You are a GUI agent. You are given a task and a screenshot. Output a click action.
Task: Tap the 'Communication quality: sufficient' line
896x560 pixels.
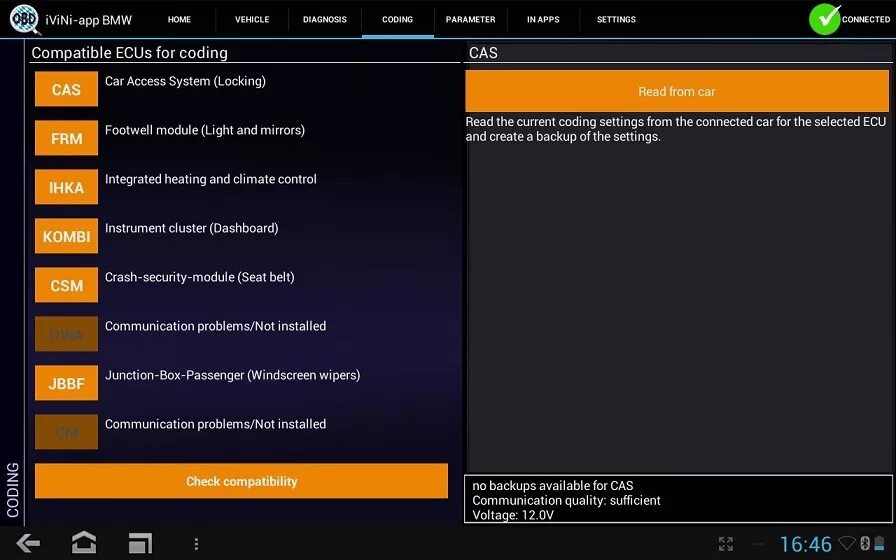(566, 501)
